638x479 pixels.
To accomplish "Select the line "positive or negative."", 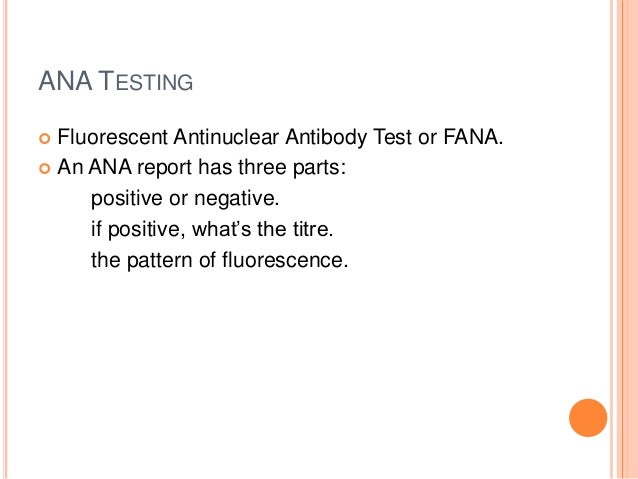I will pos(185,199).
